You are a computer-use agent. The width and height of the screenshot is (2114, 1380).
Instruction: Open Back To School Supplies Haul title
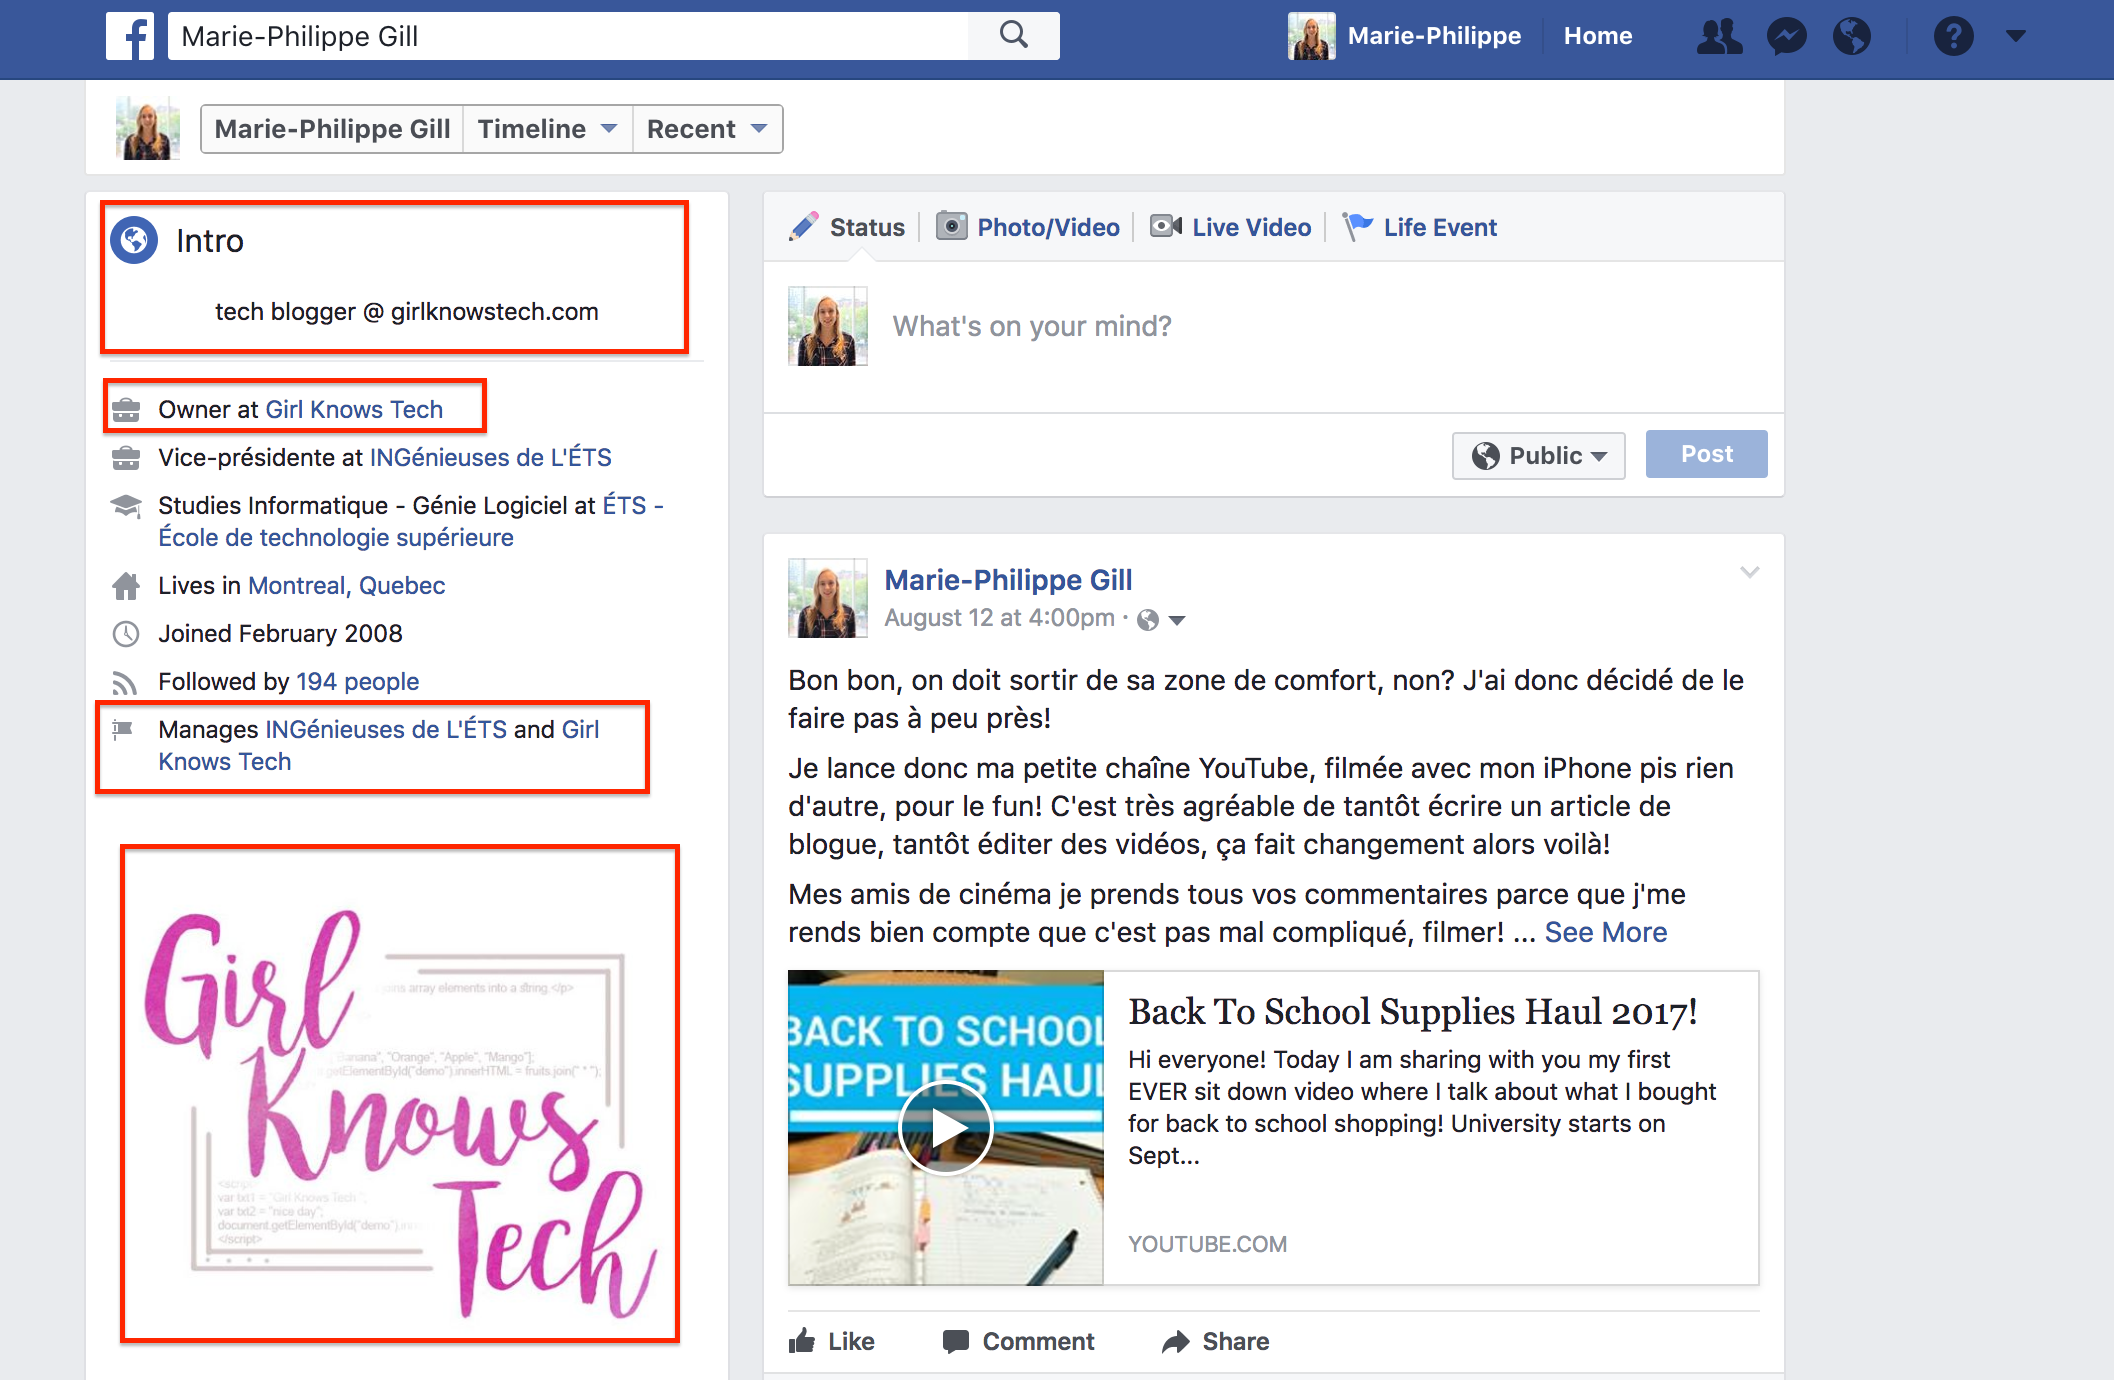pyautogui.click(x=1412, y=1012)
